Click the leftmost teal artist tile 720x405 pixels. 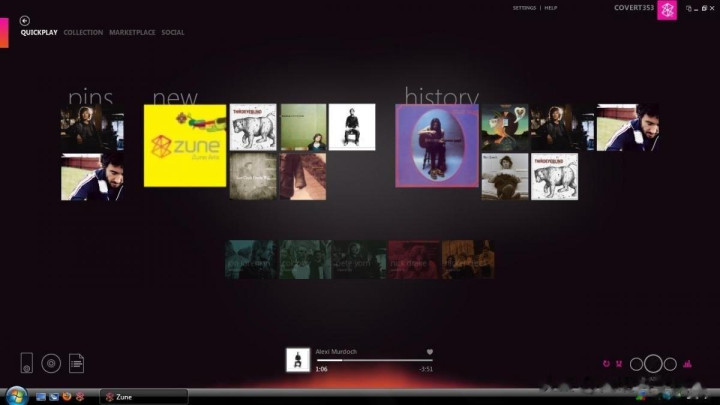(x=251, y=259)
